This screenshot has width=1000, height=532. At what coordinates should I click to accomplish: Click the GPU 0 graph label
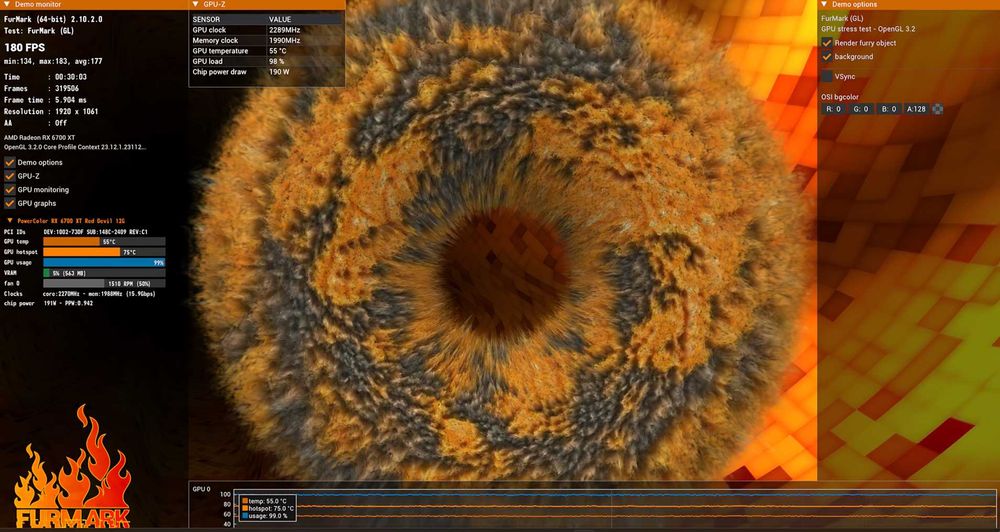click(202, 489)
